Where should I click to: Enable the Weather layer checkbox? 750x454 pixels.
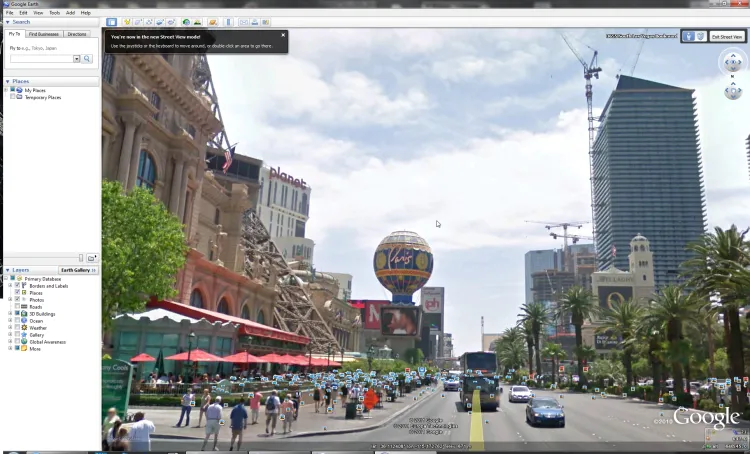point(17,328)
